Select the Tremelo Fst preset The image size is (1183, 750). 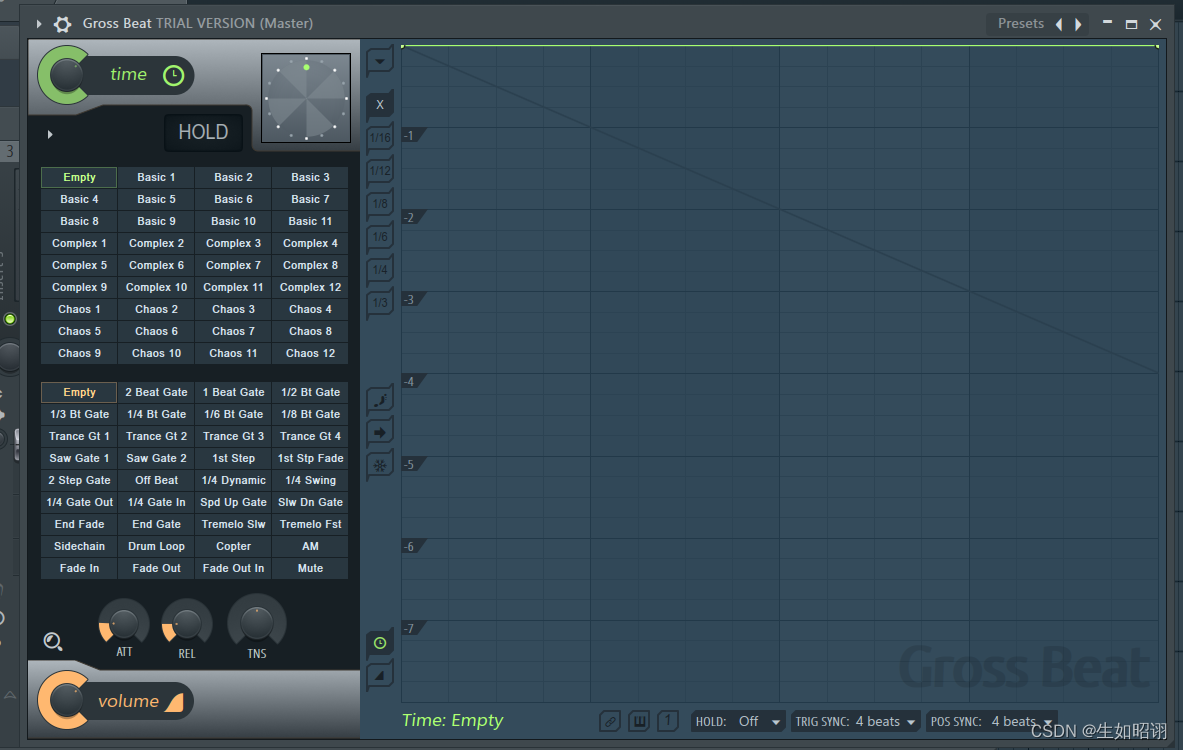tap(310, 524)
